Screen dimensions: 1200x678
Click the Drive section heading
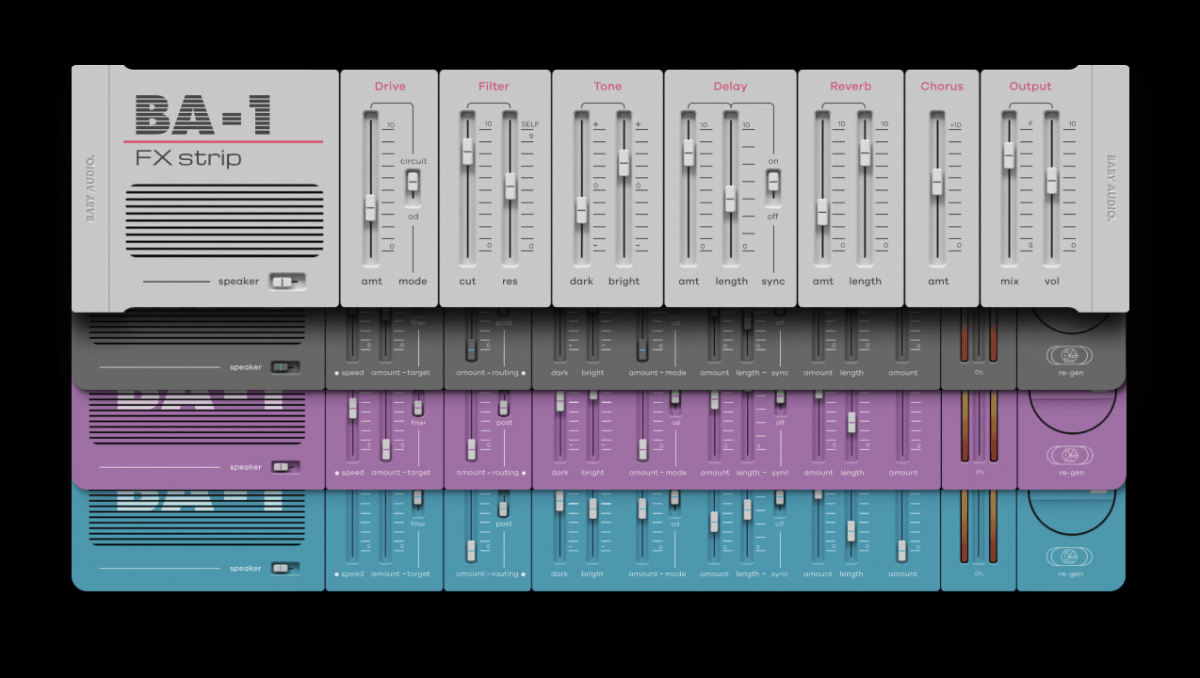tap(390, 86)
